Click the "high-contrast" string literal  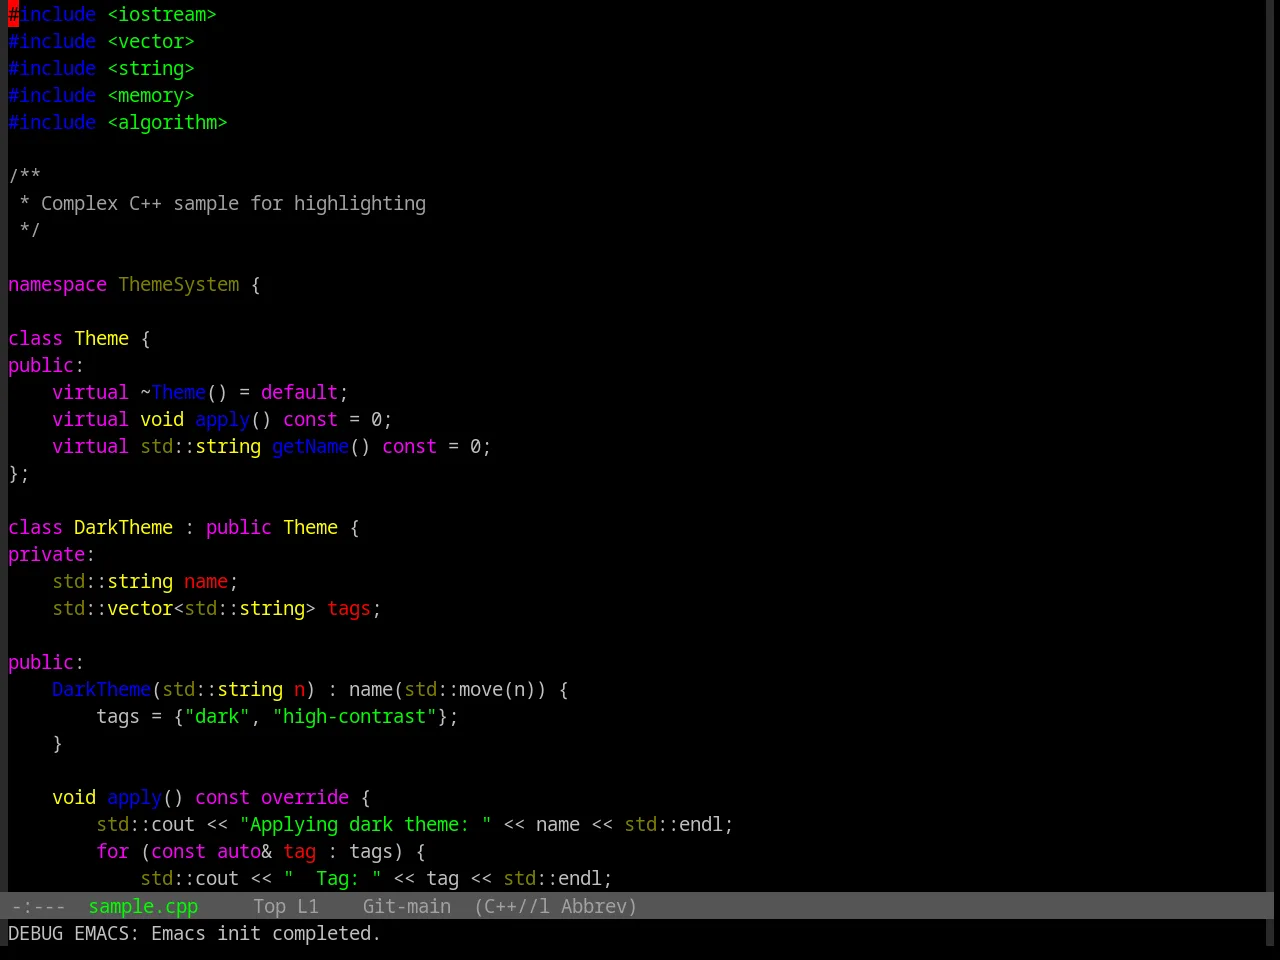coord(354,716)
